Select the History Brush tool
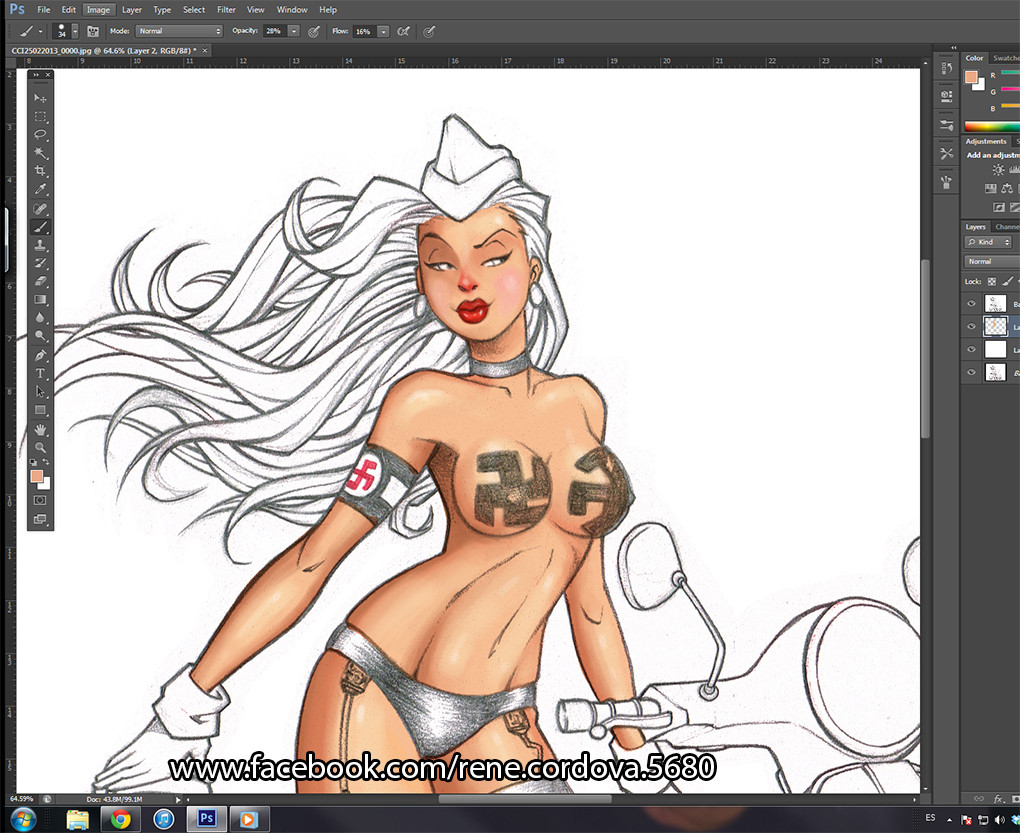 (40, 263)
